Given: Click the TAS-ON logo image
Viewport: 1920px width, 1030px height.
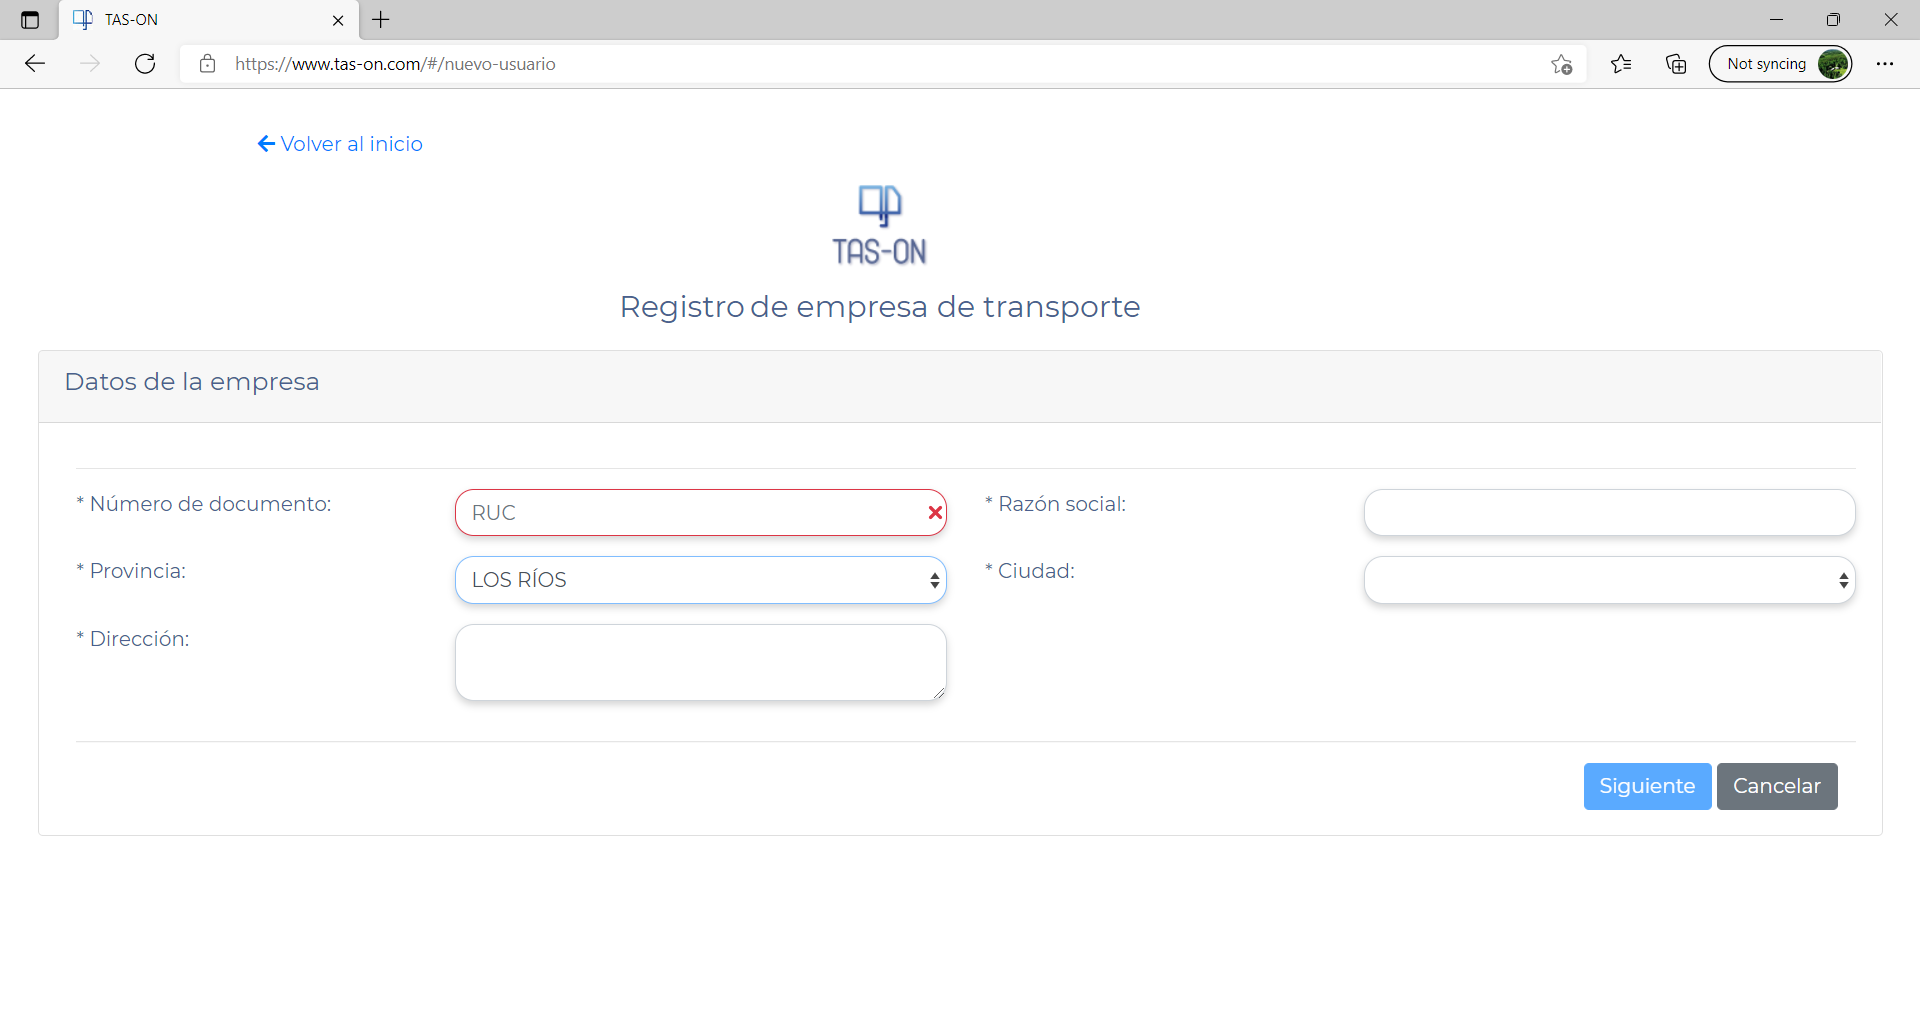Looking at the screenshot, I should pyautogui.click(x=880, y=225).
